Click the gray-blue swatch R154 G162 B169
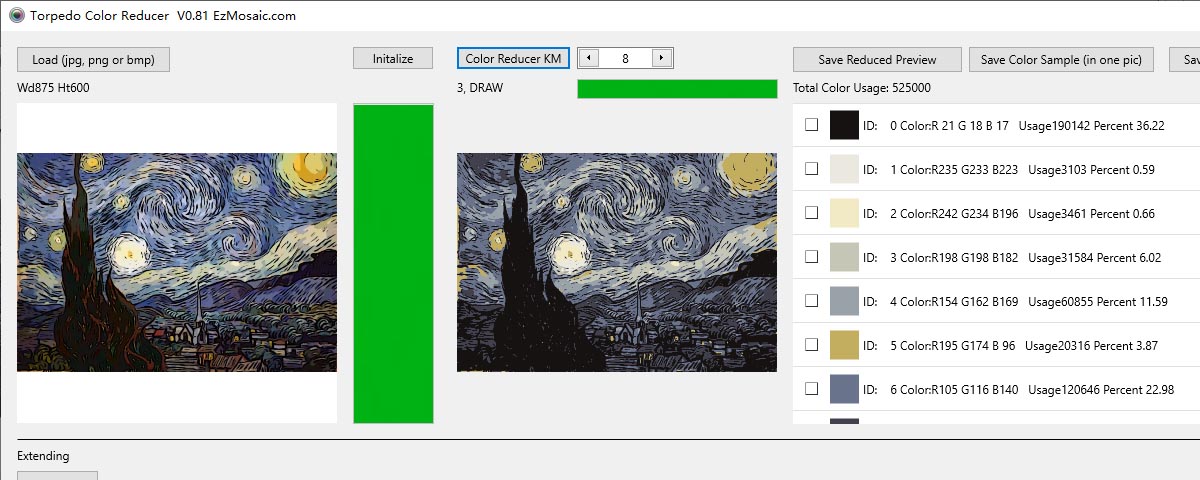Viewport: 1200px width, 480px height. pos(845,301)
